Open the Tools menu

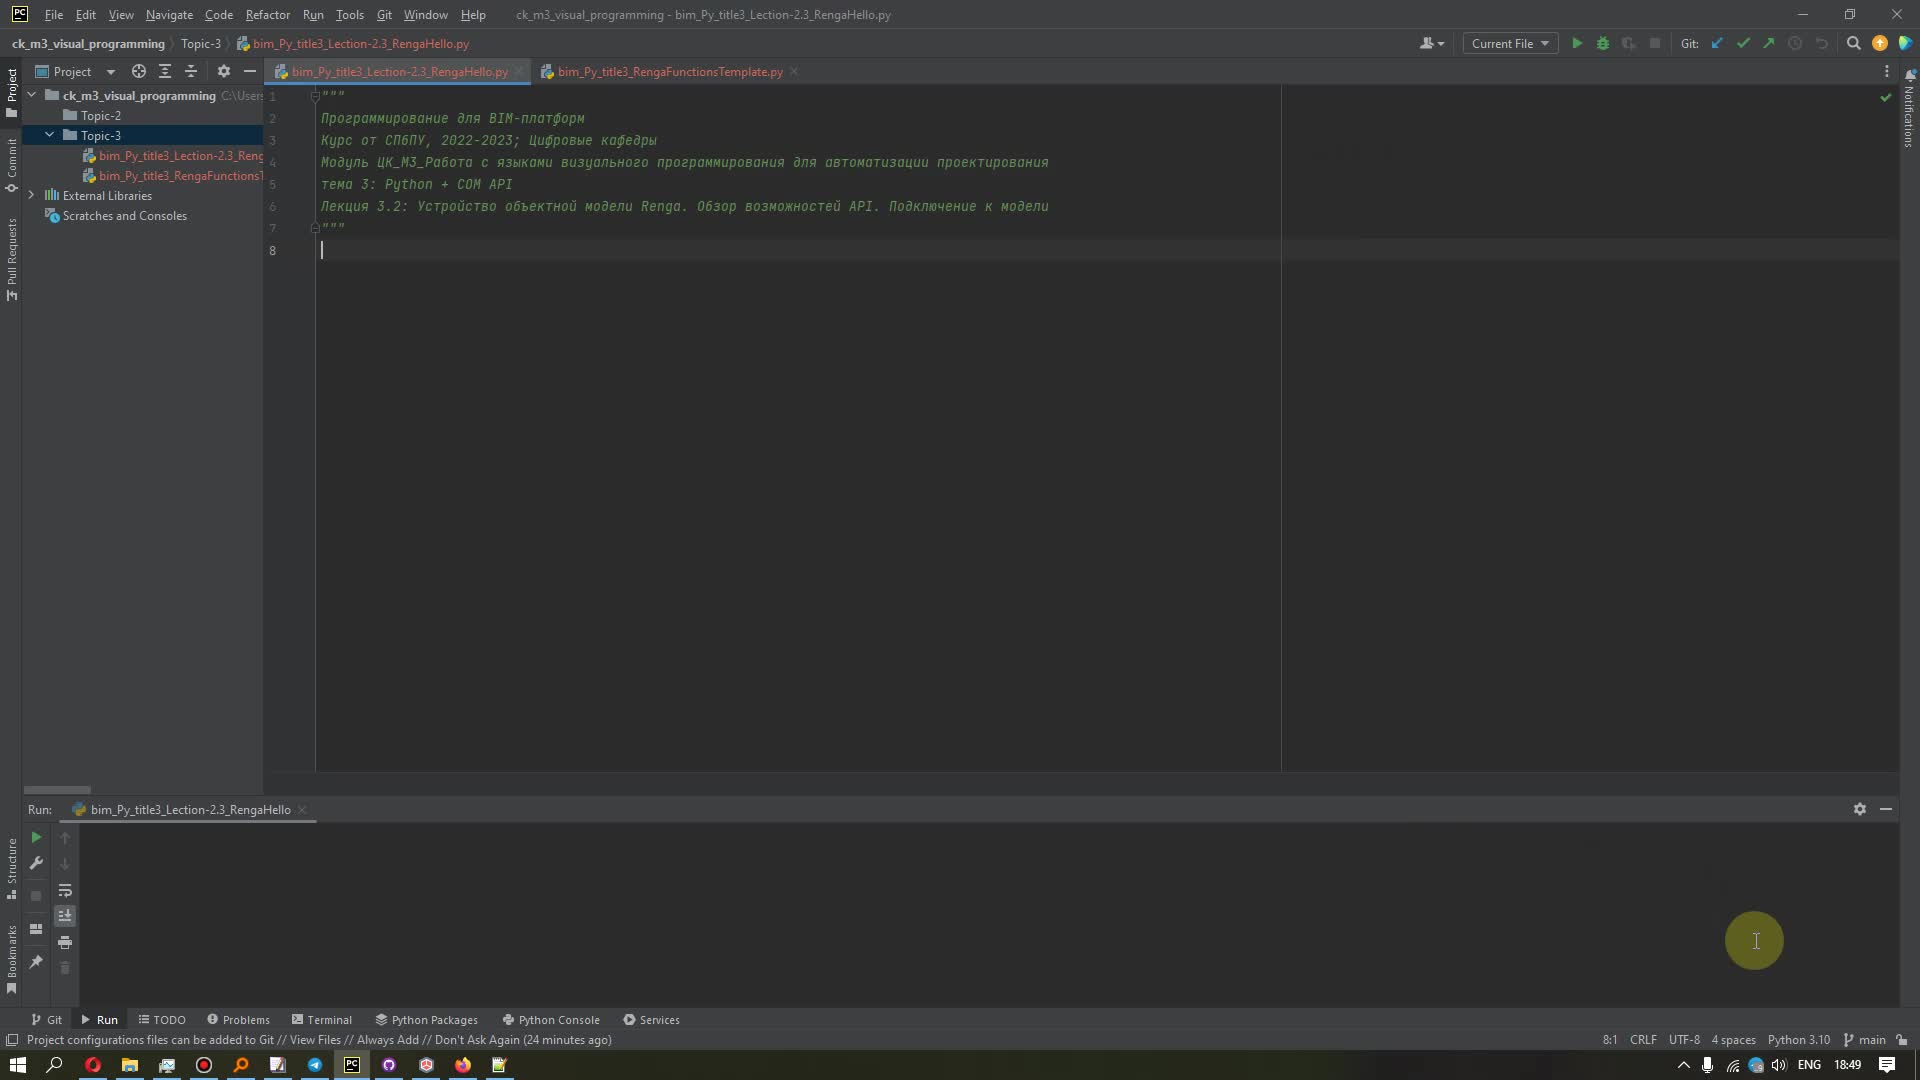tap(349, 15)
